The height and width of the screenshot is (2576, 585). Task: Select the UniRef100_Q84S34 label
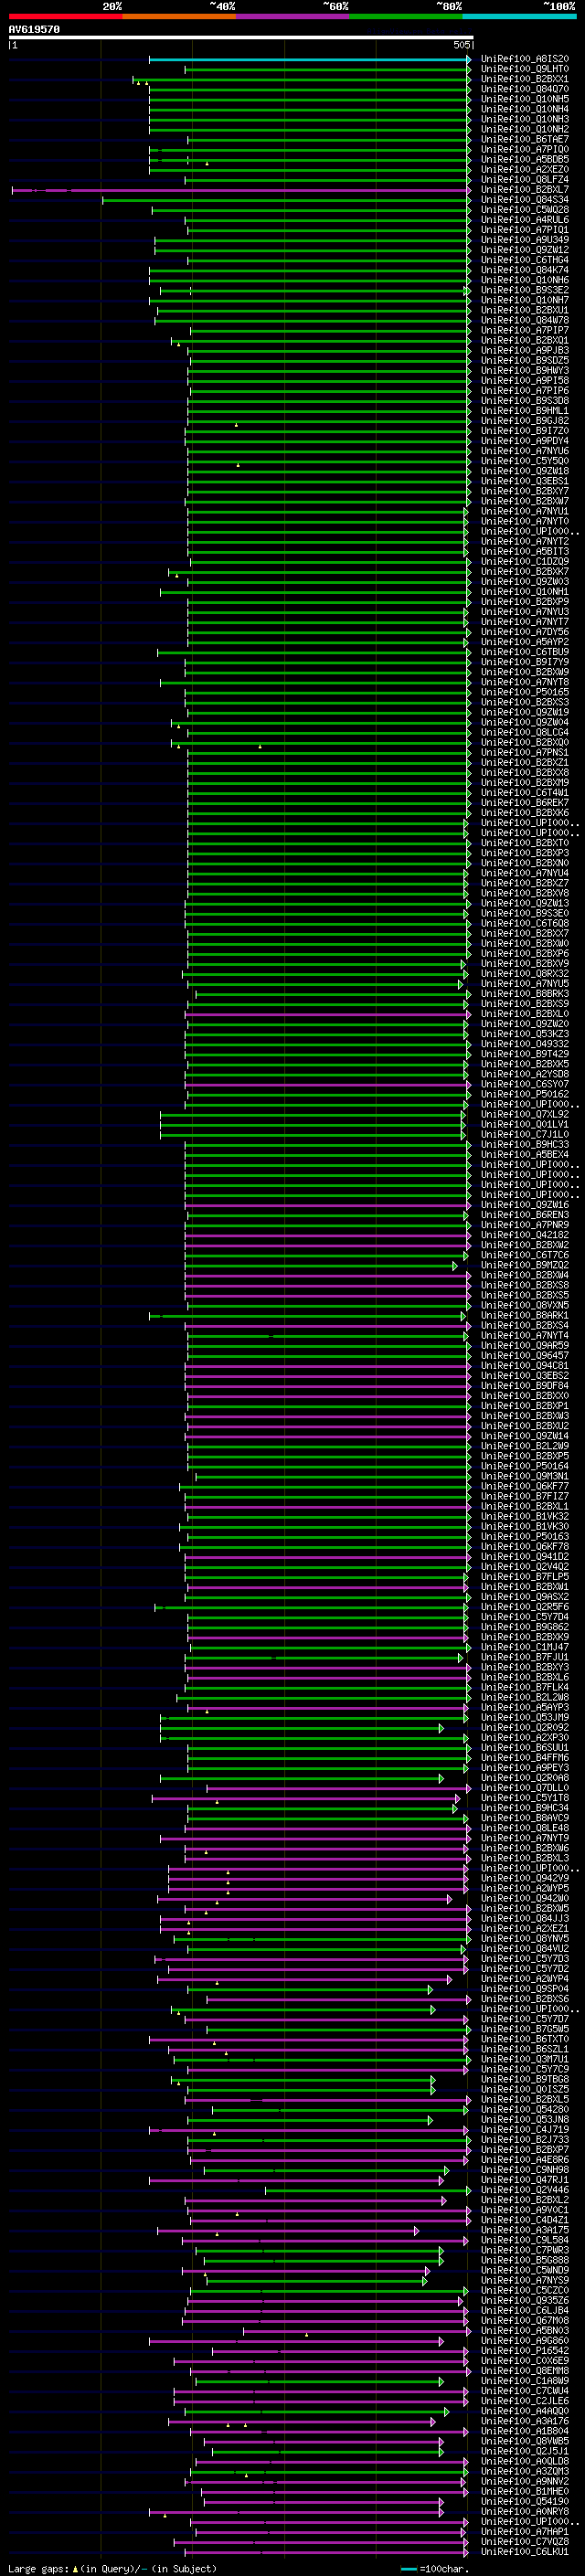point(525,199)
